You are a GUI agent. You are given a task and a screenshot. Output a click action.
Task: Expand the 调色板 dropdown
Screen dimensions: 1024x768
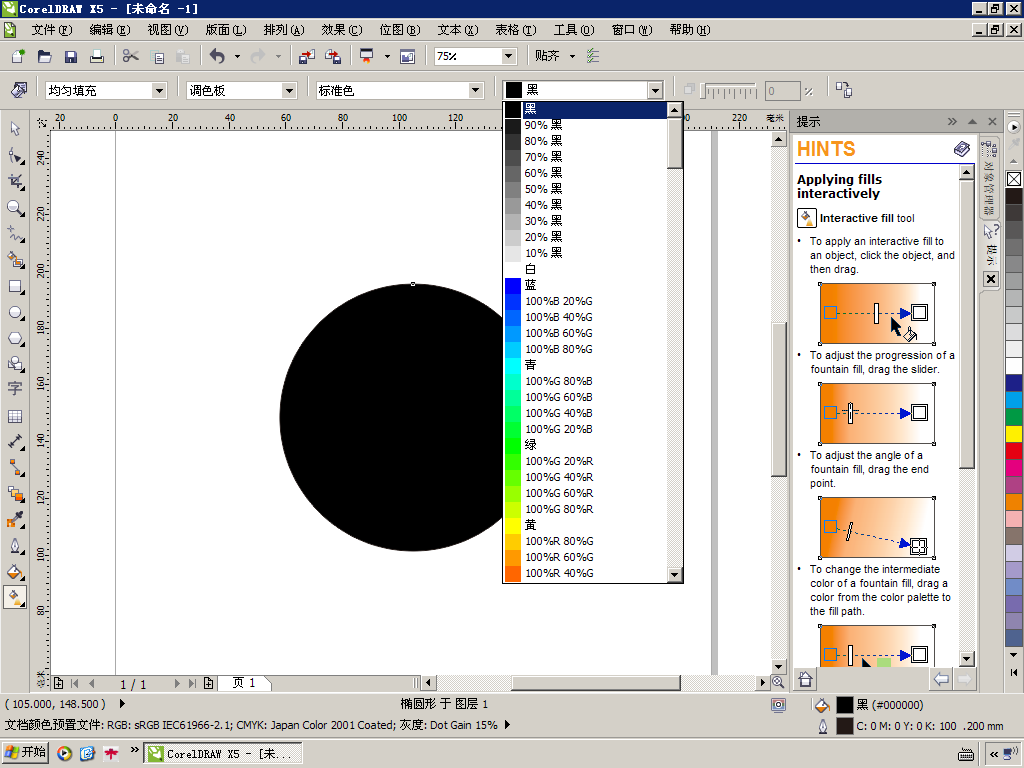tap(289, 90)
